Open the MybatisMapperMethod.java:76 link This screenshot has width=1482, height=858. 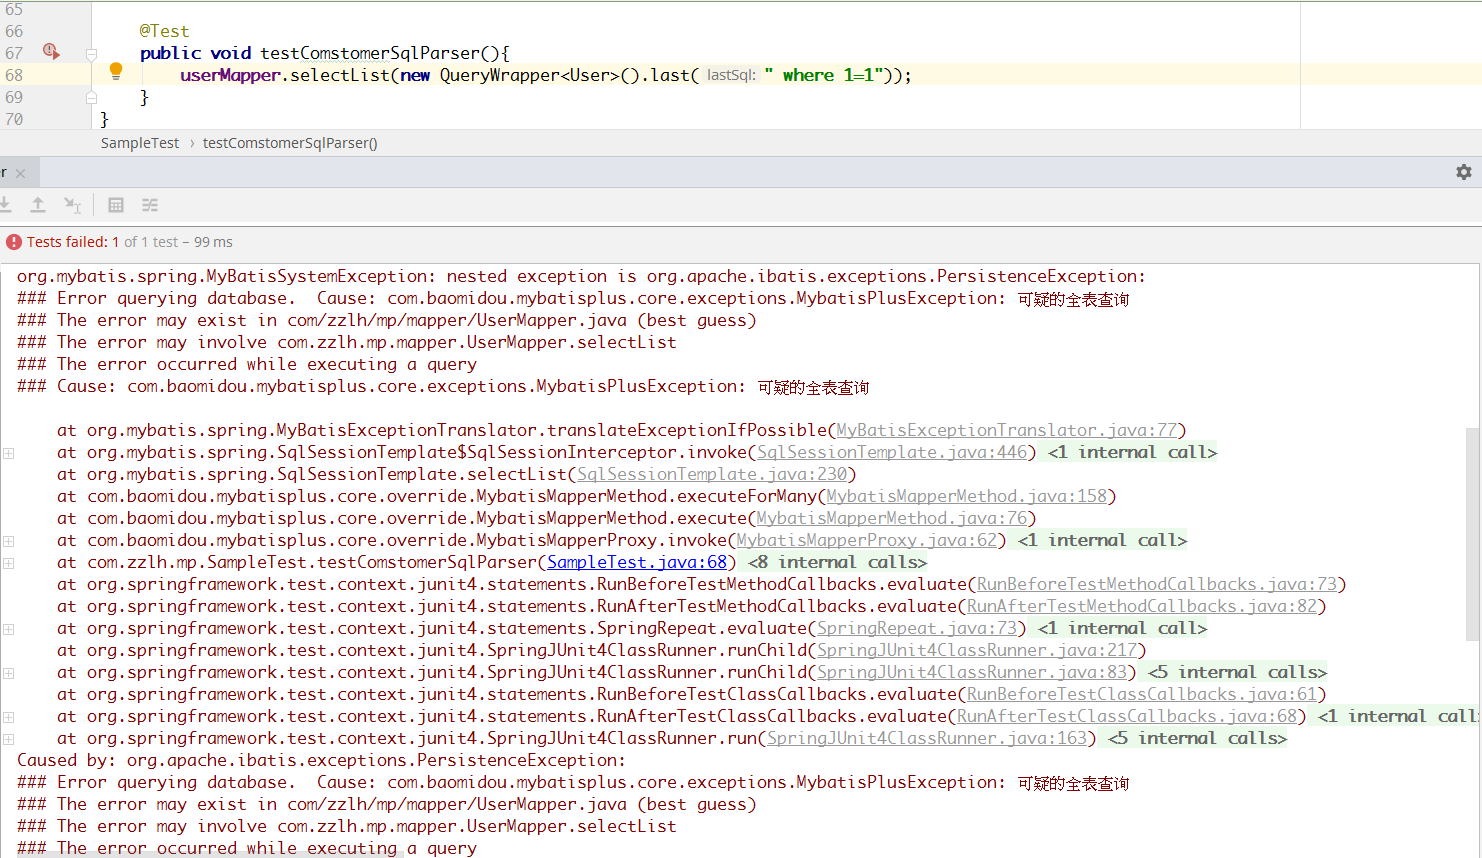tap(892, 518)
